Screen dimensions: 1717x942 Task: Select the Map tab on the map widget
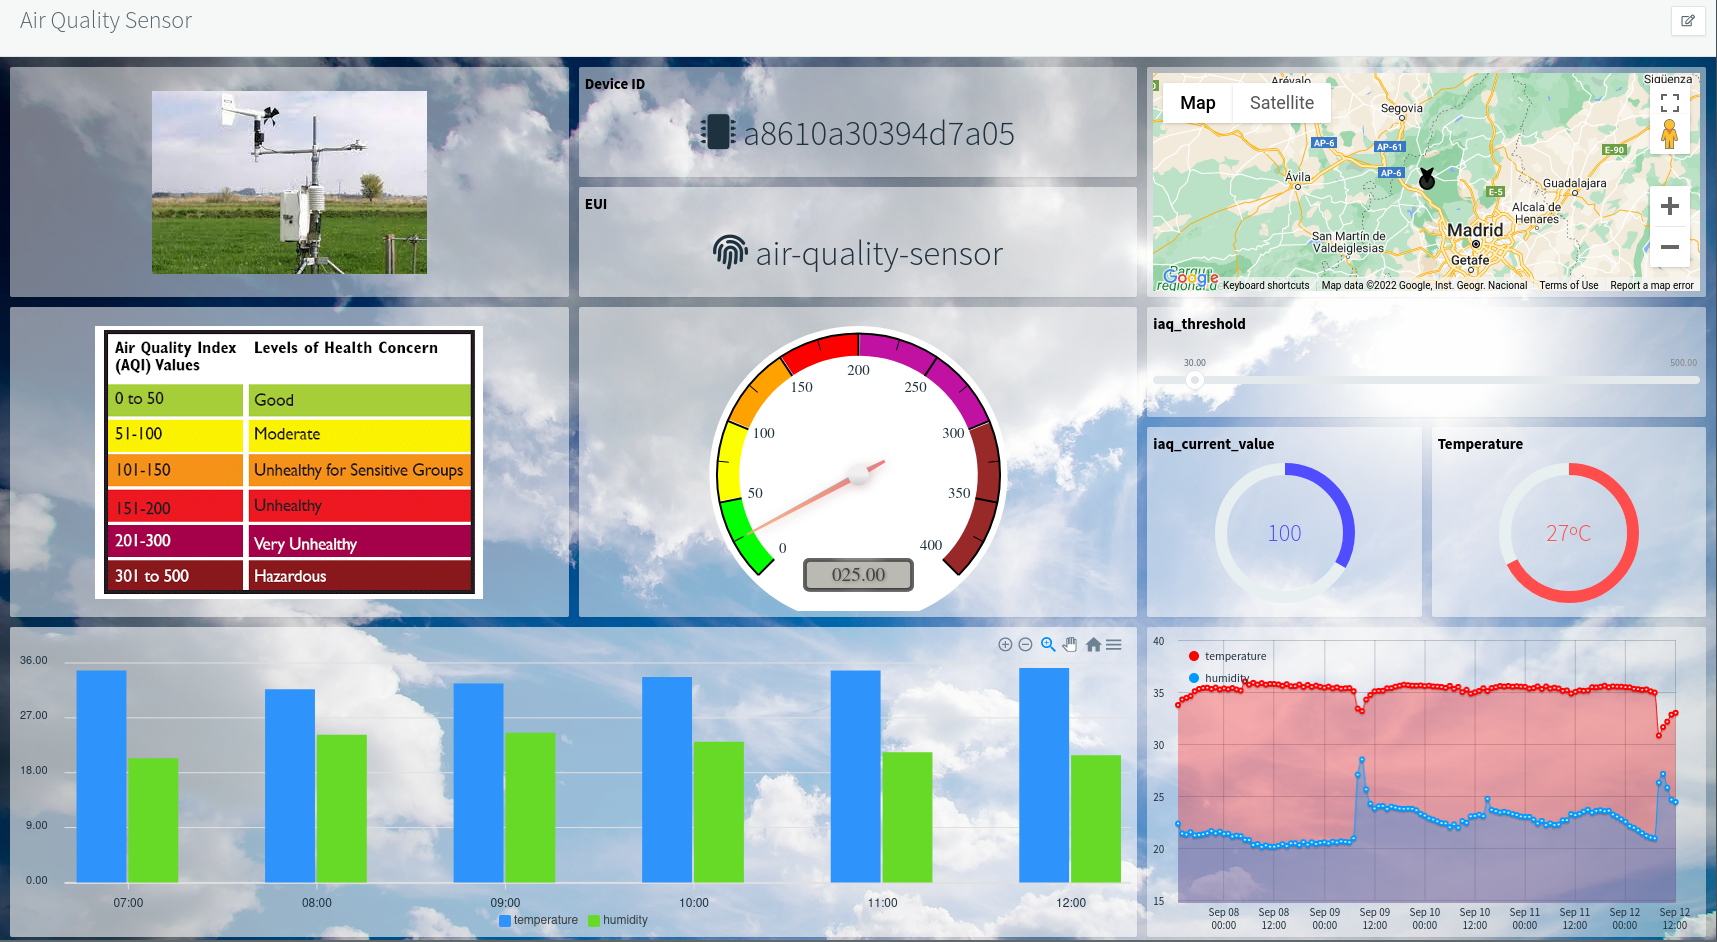click(x=1197, y=102)
